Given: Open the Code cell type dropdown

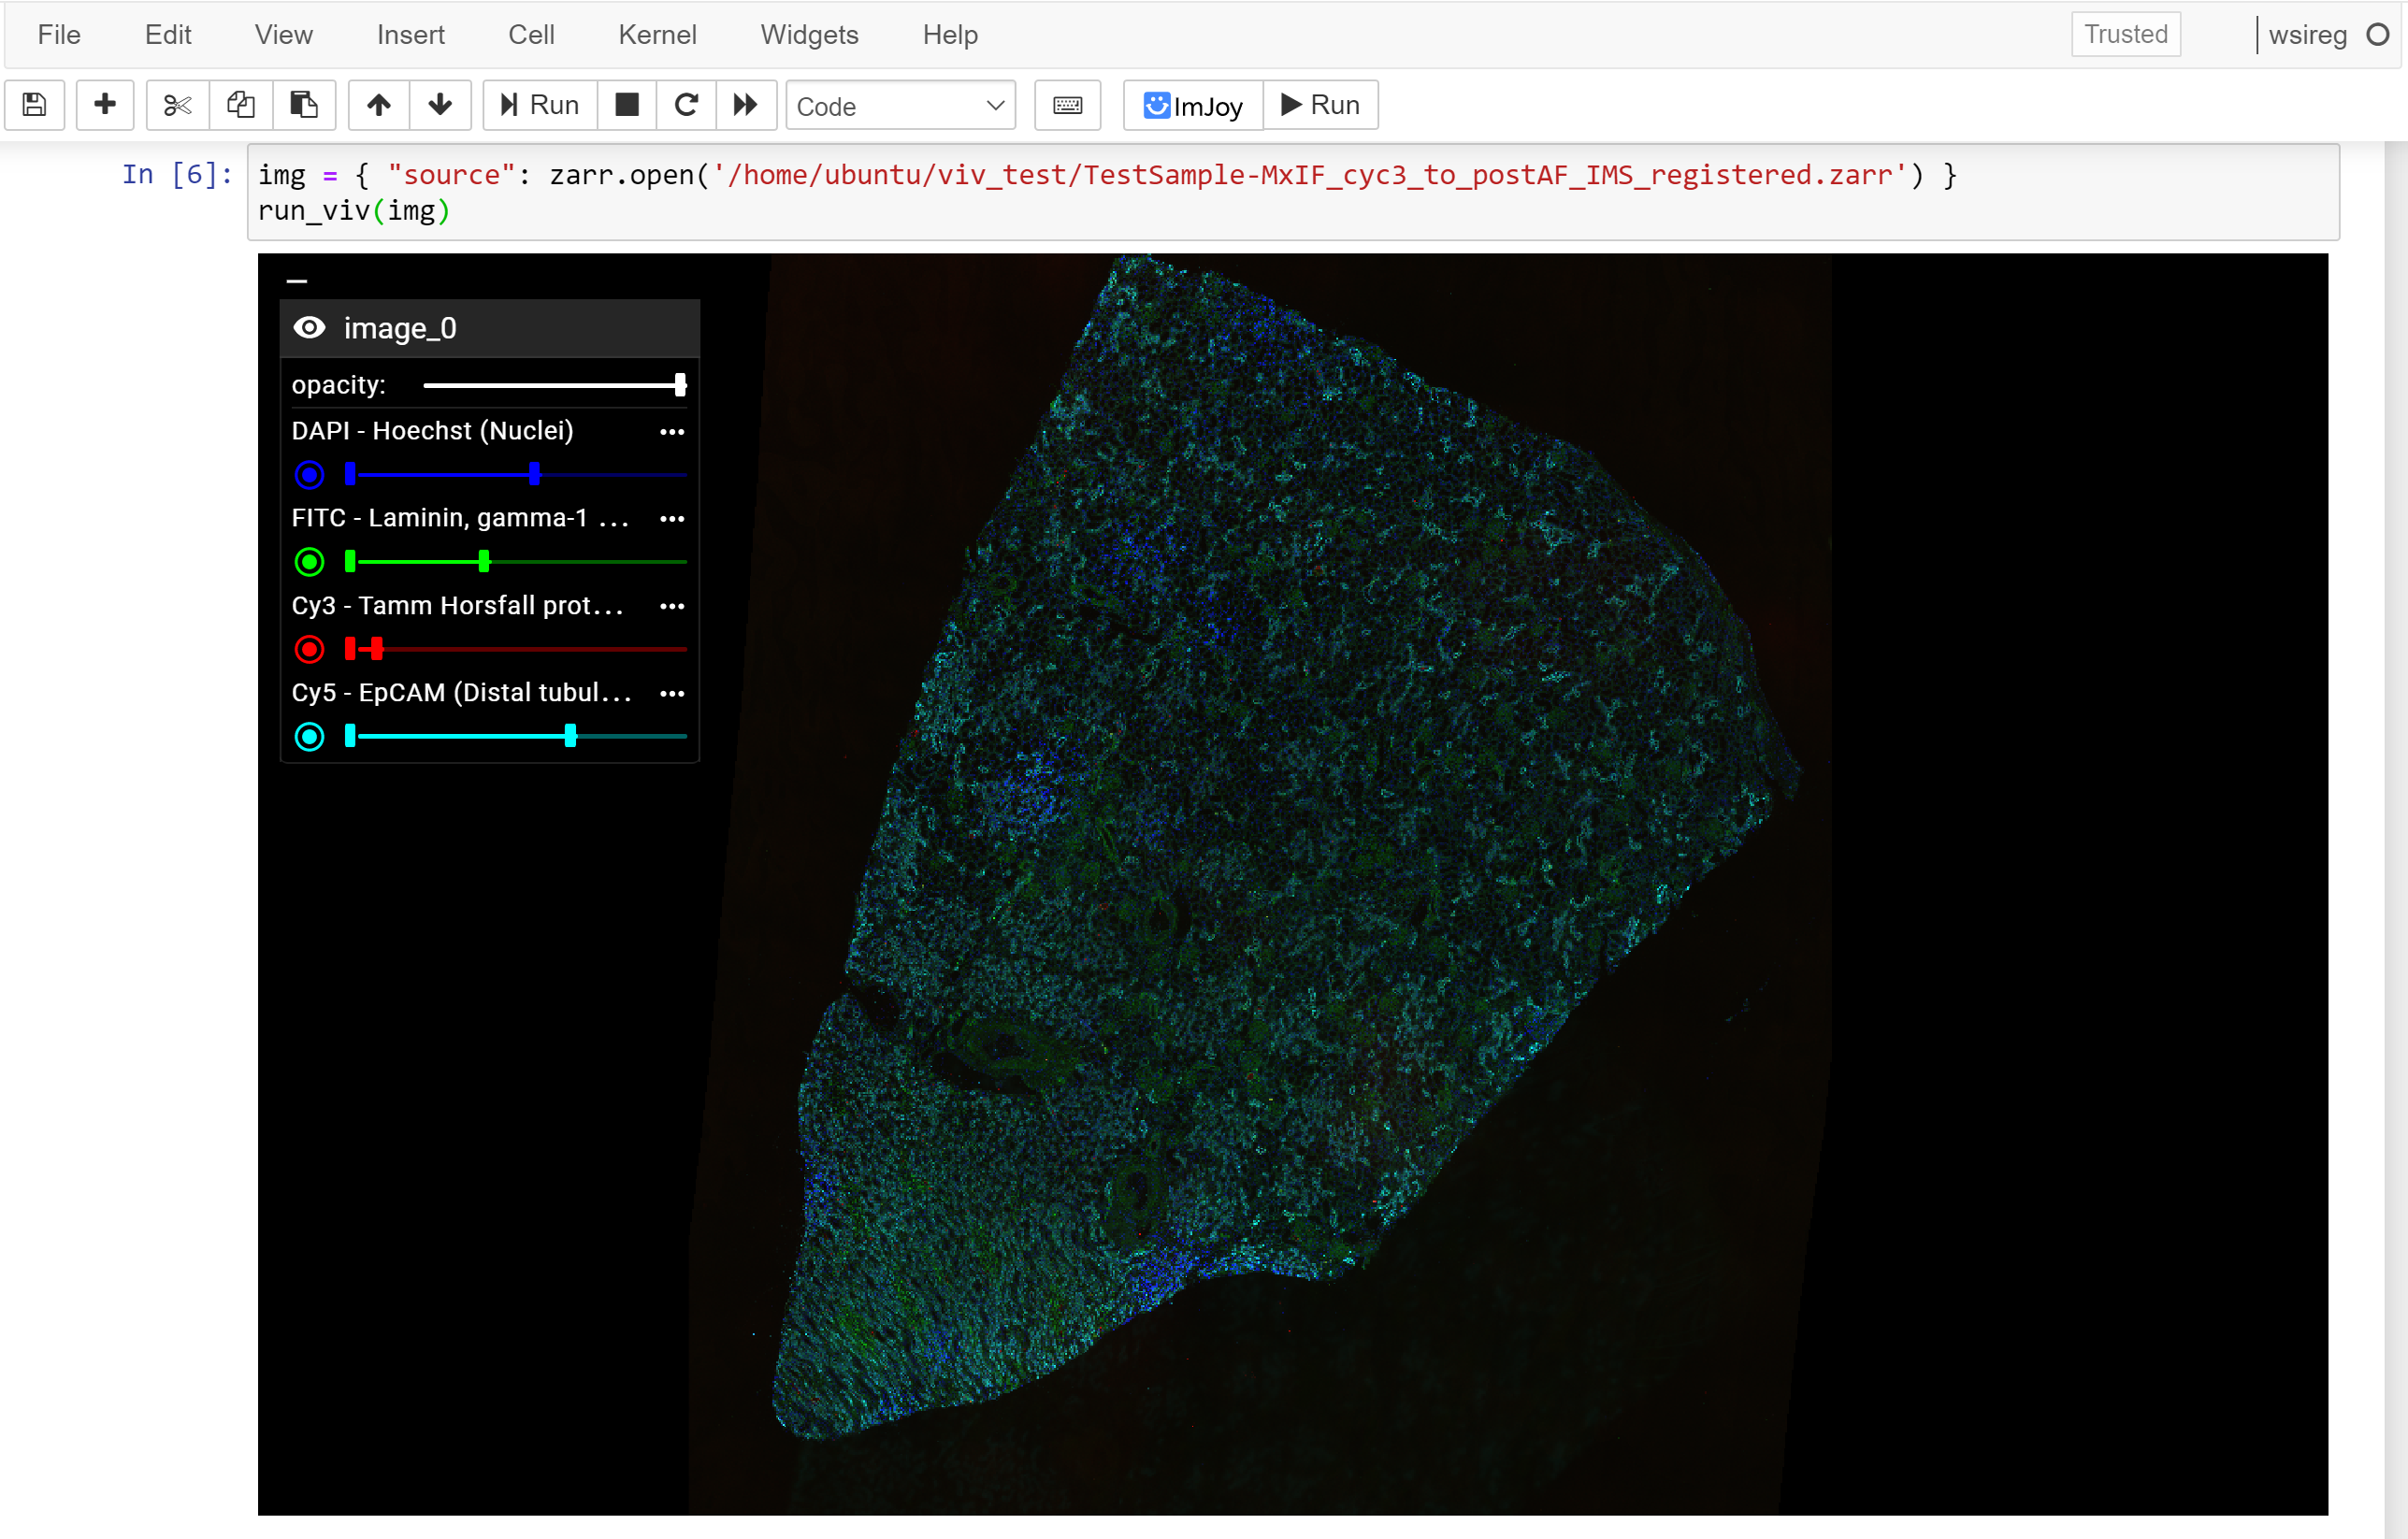Looking at the screenshot, I should [900, 106].
